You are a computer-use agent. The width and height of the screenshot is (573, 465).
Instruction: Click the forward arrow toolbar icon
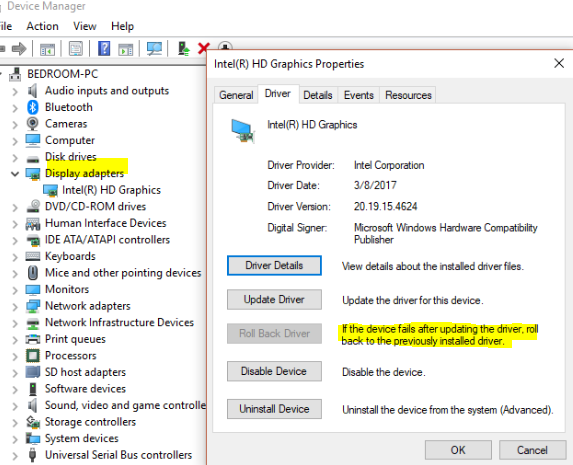19,48
